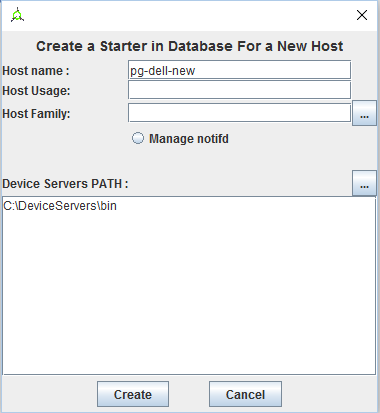
Task: Click the Host Family label
Action: (36, 114)
